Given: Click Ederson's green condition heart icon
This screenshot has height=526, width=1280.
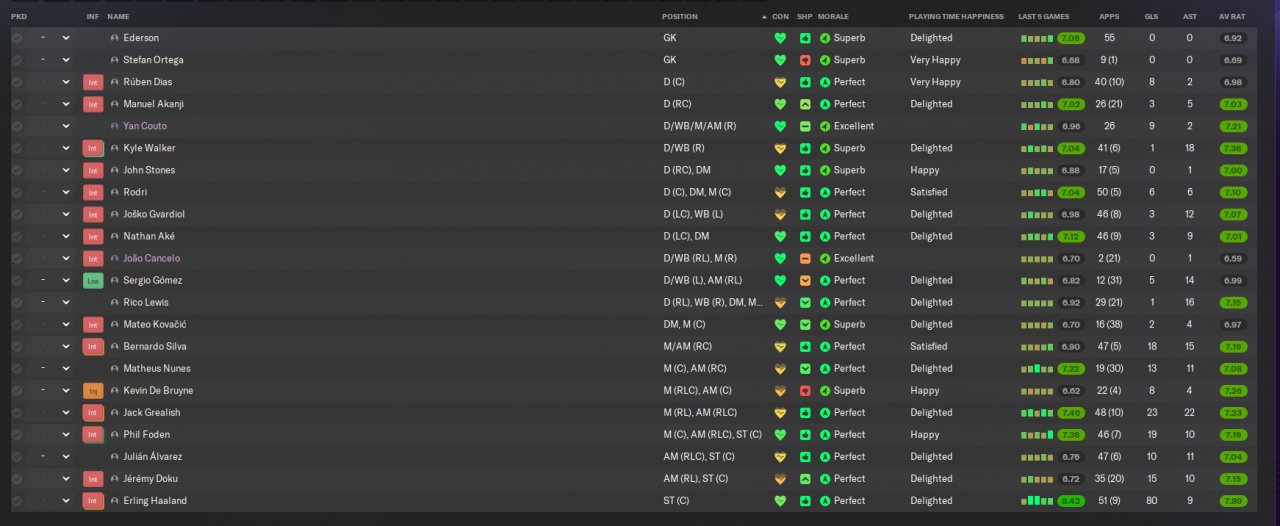Looking at the screenshot, I should [x=780, y=38].
